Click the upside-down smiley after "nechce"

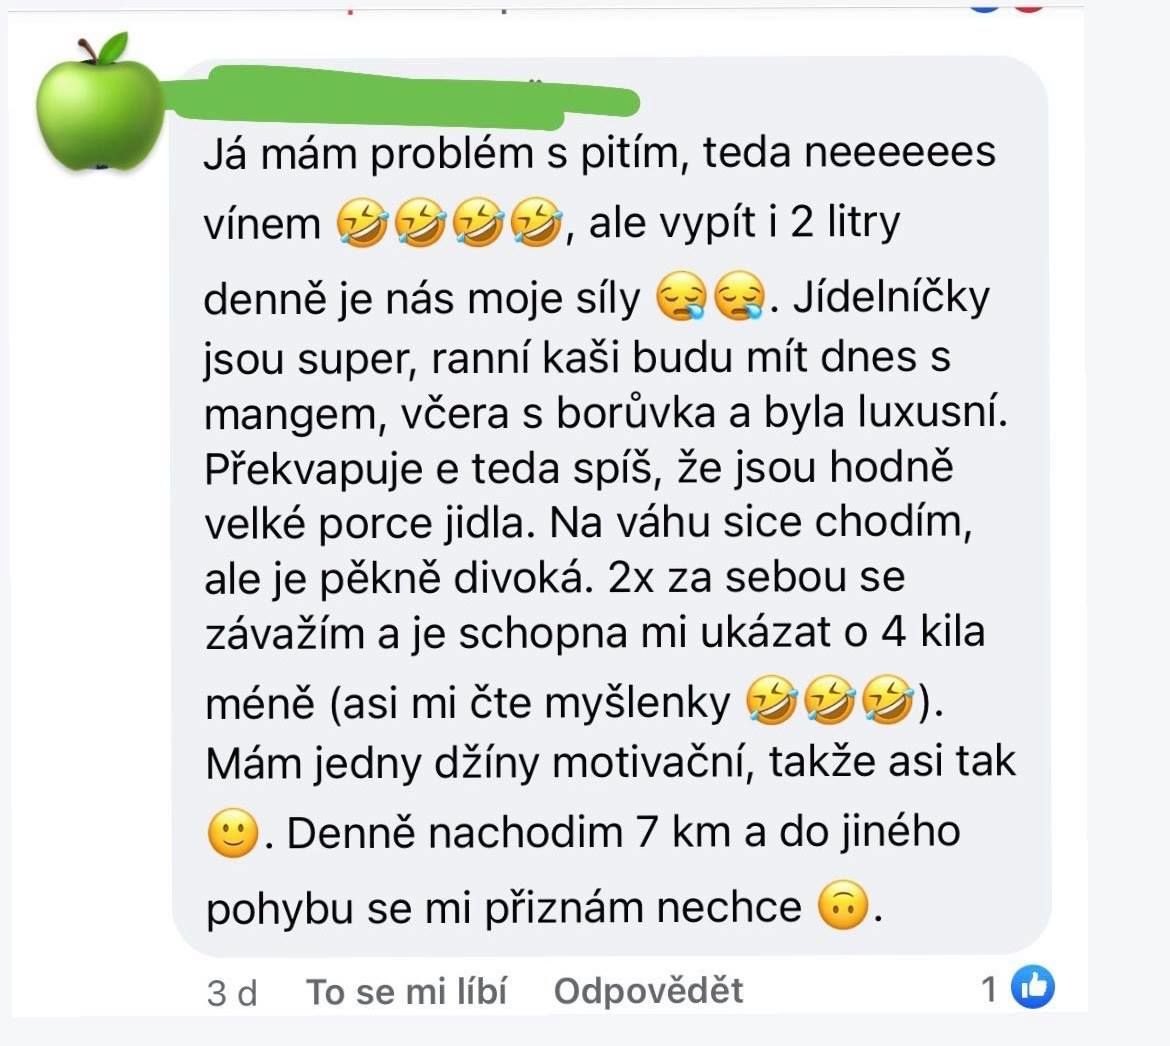(844, 906)
